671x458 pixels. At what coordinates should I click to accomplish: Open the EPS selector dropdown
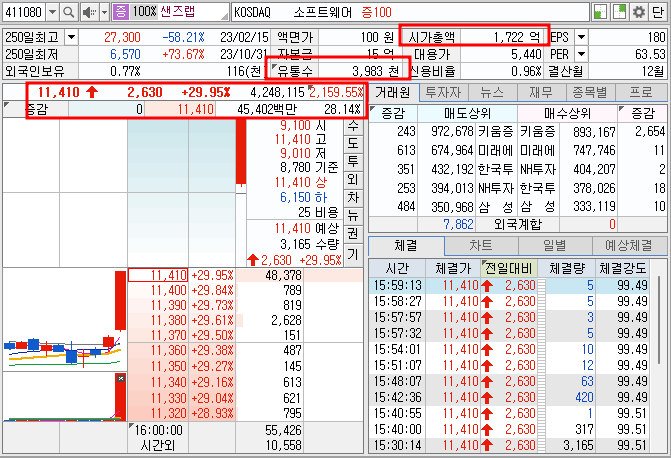coord(581,37)
